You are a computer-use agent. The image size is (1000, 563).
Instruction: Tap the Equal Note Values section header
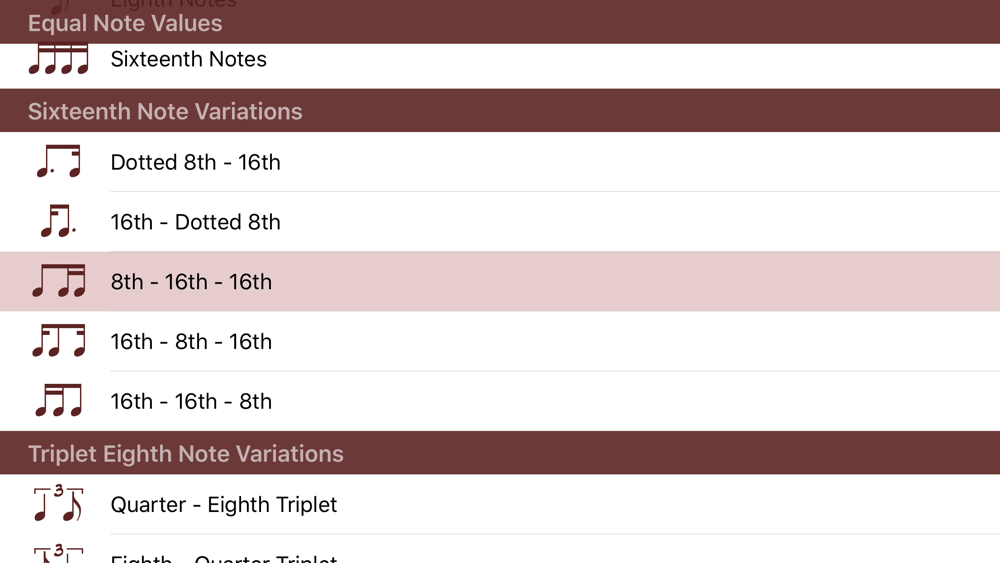tap(500, 23)
